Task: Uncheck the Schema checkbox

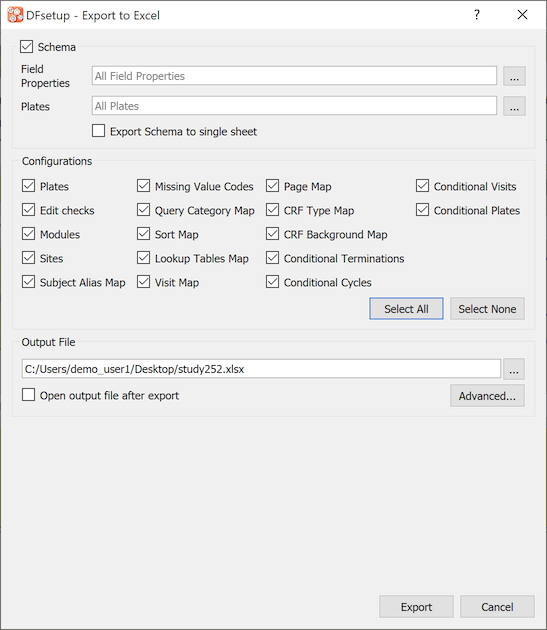Action: coord(27,47)
